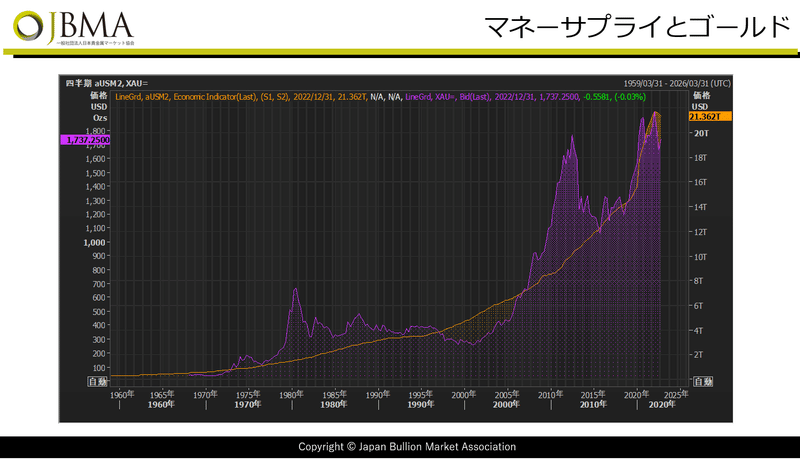
Task: Select the orange 21.362T value tag
Action: pyautogui.click(x=710, y=117)
